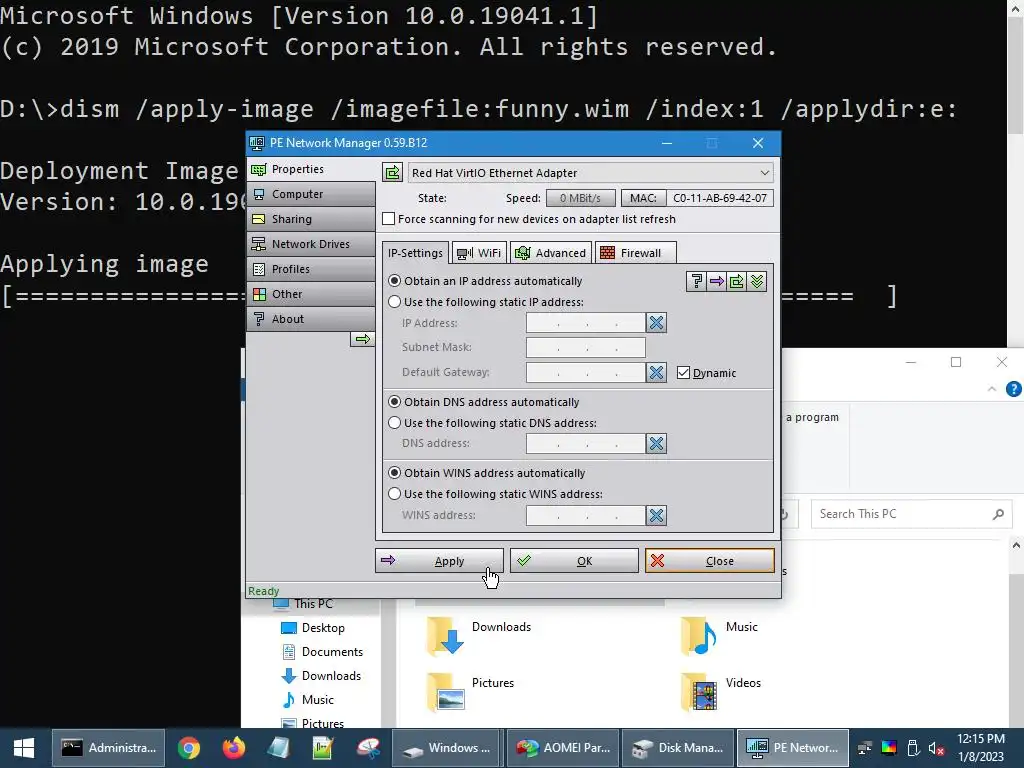Switch to Disk Management taskbar button
1024x768 pixels.
pos(679,748)
